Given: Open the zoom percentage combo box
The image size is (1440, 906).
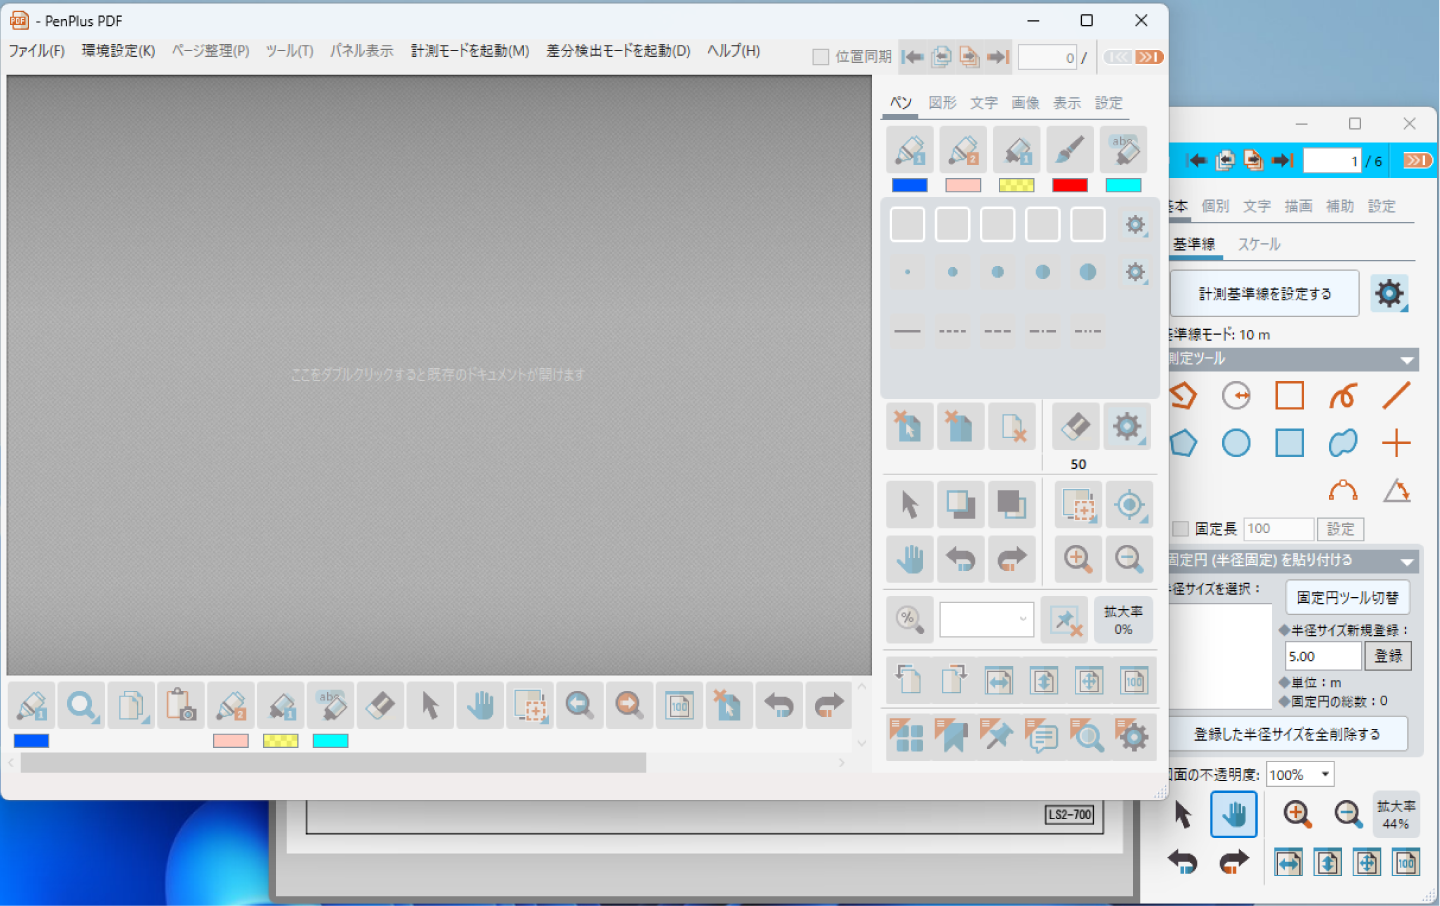Looking at the screenshot, I should pos(986,620).
